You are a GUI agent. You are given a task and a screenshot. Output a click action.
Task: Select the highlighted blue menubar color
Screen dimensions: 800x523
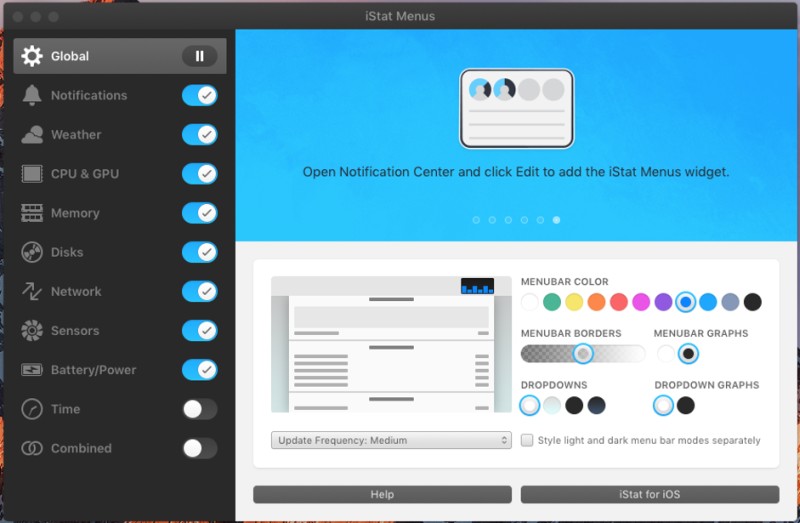point(686,302)
